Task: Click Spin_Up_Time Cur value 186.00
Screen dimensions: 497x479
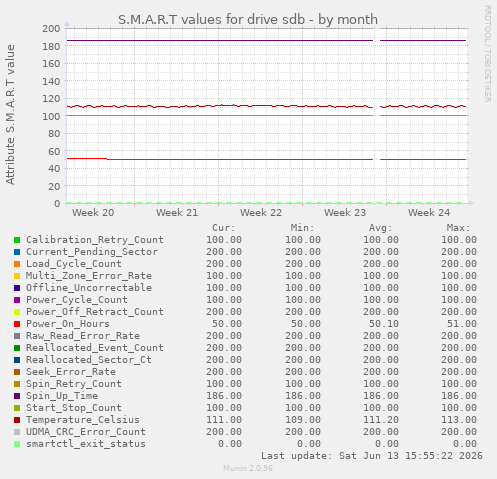Action: (x=224, y=396)
